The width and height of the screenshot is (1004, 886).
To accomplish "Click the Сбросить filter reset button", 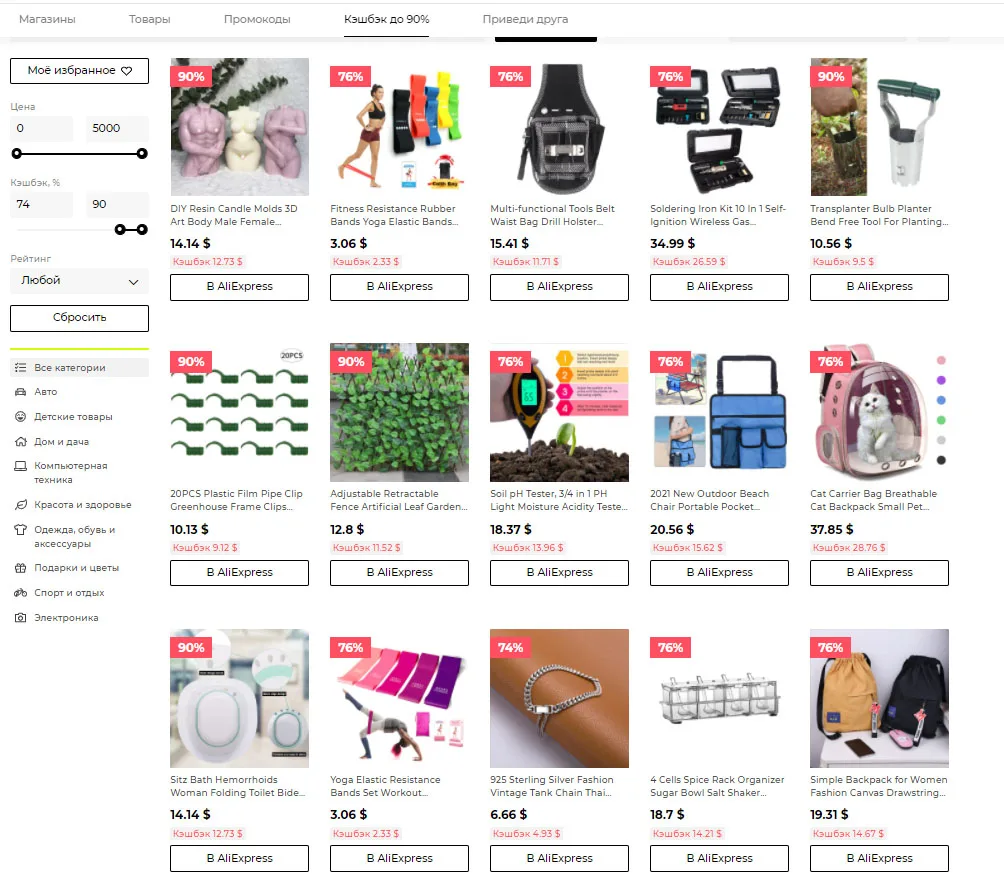I will coord(79,318).
